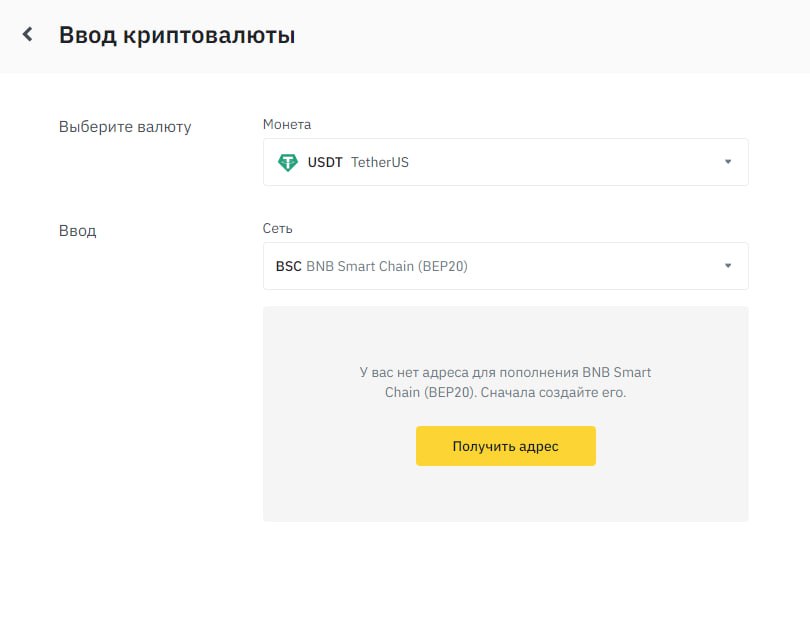810x617 pixels.
Task: Click the Сеть field label
Action: tap(277, 229)
